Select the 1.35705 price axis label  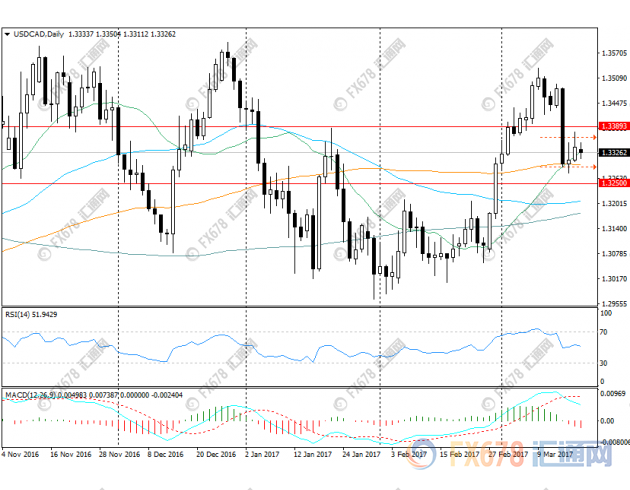pyautogui.click(x=614, y=53)
